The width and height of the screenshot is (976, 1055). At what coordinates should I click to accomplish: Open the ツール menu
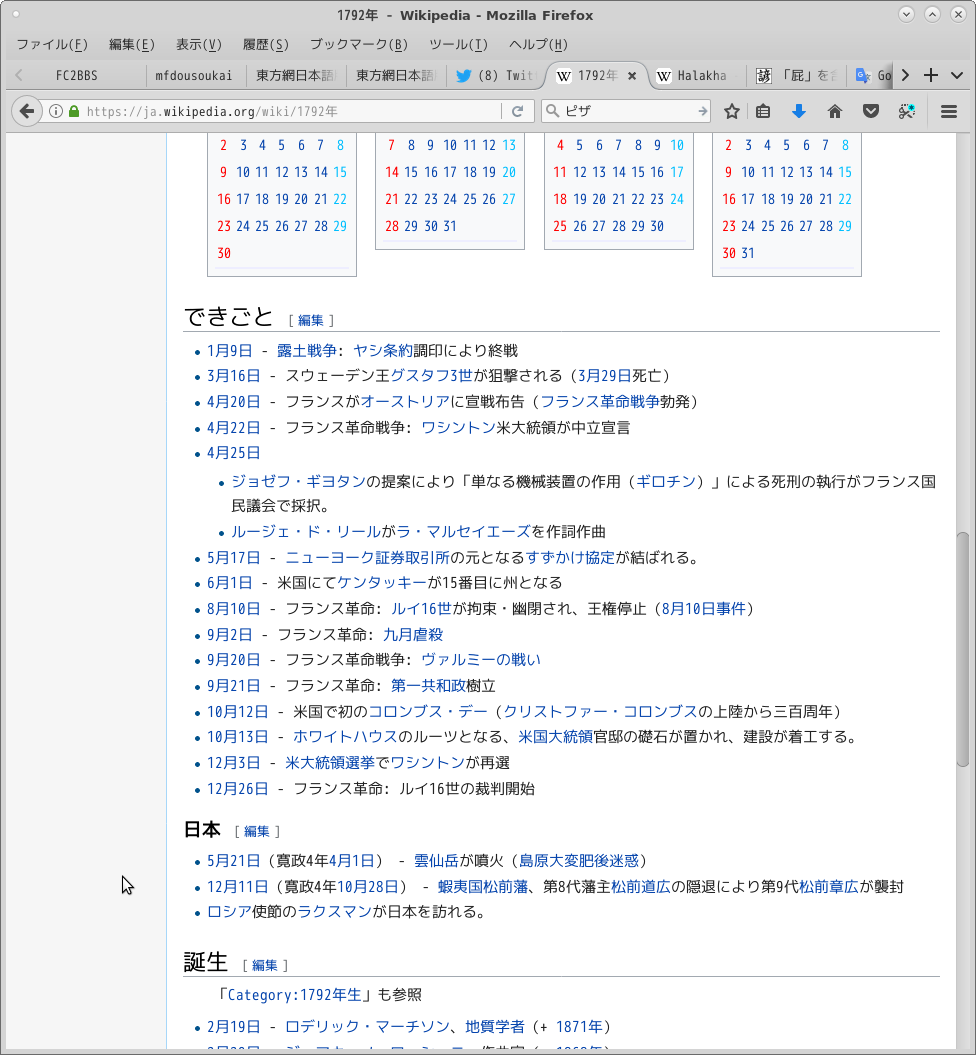[458, 44]
